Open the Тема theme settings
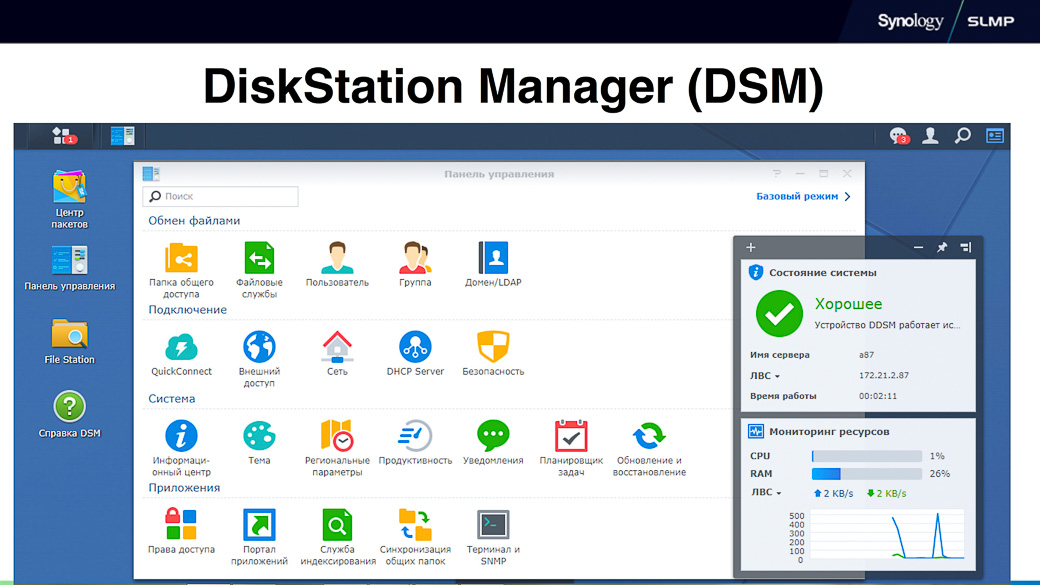1040x585 pixels. pyautogui.click(x=259, y=442)
